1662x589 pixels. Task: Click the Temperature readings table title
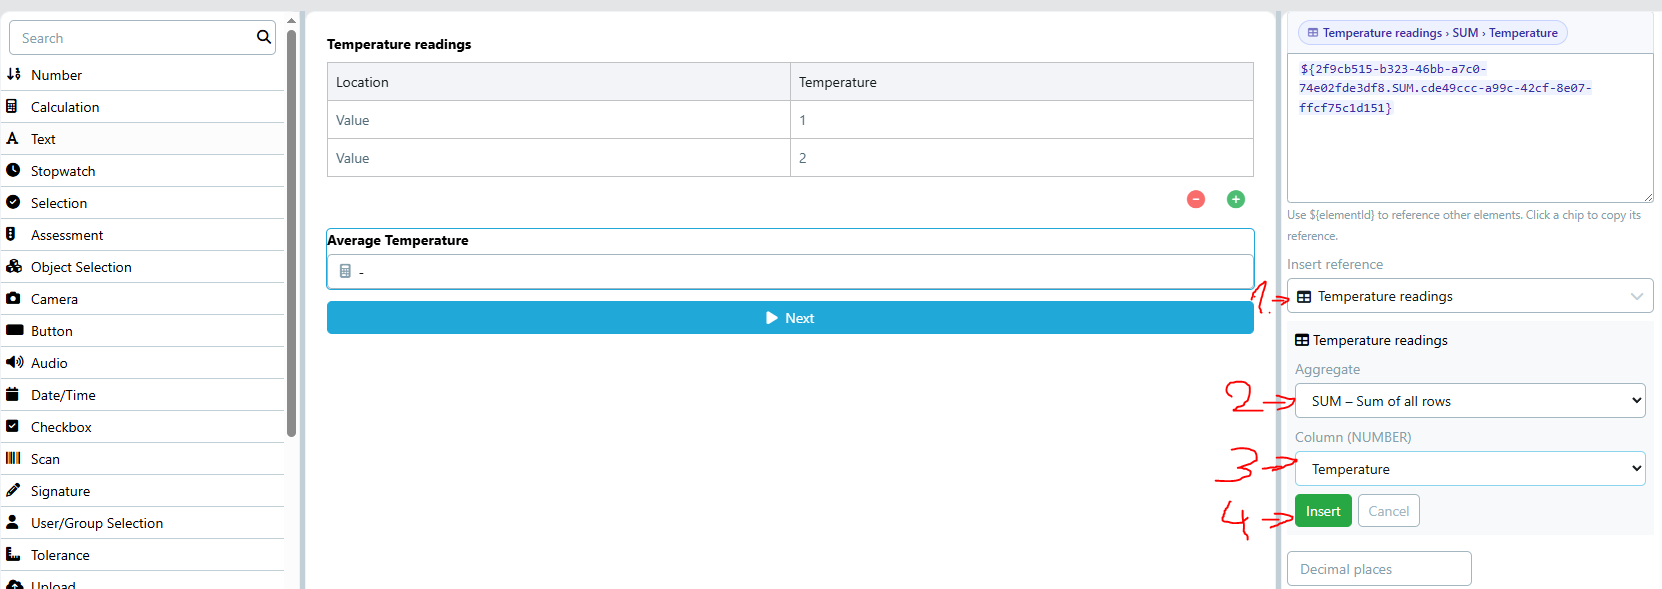pos(399,44)
